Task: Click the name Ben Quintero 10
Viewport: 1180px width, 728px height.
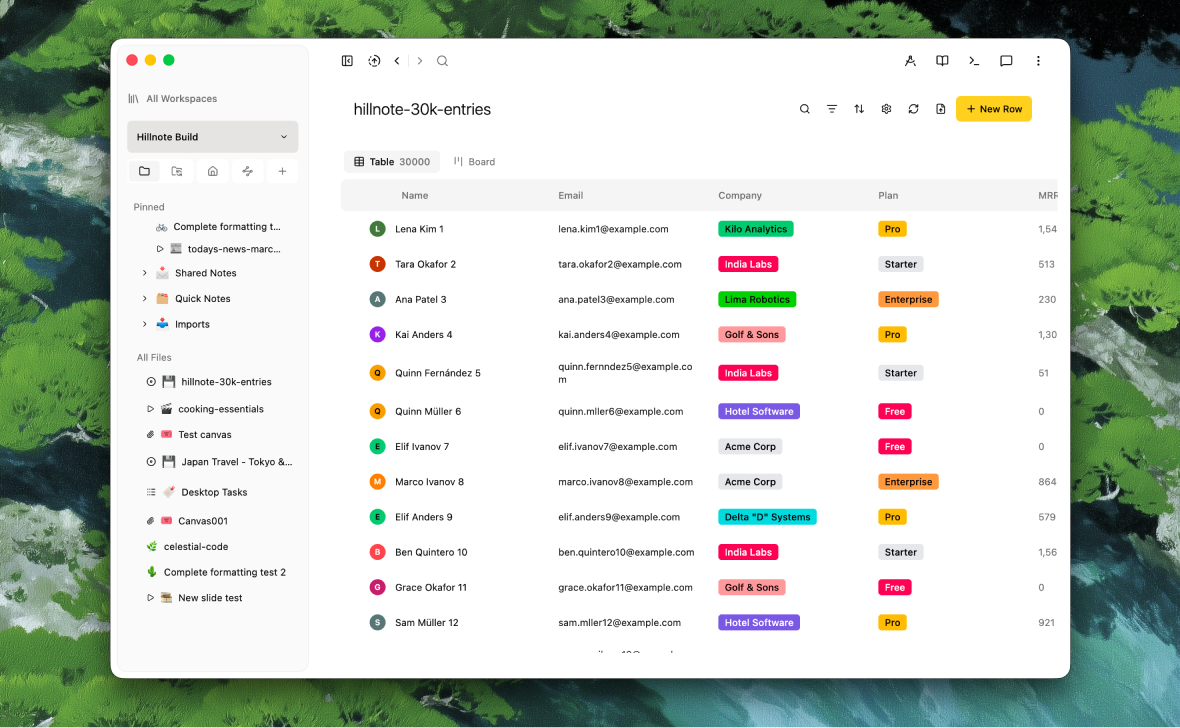Action: click(431, 553)
